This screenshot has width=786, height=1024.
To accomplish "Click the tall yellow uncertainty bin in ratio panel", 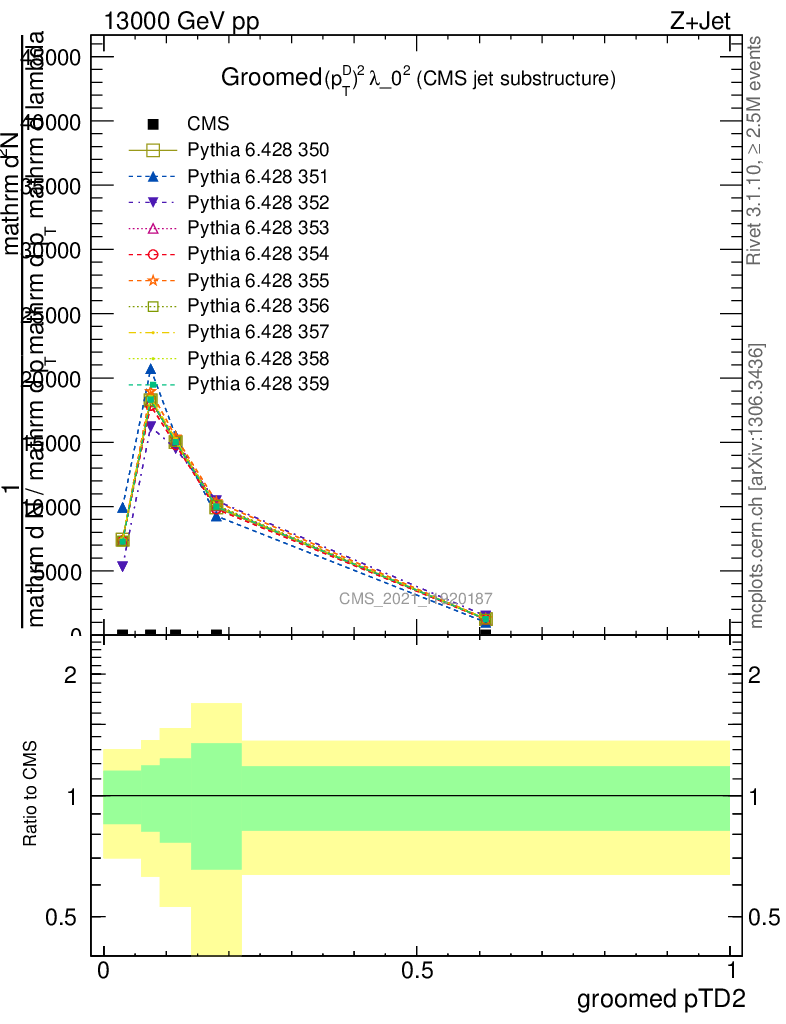I will [x=217, y=829].
